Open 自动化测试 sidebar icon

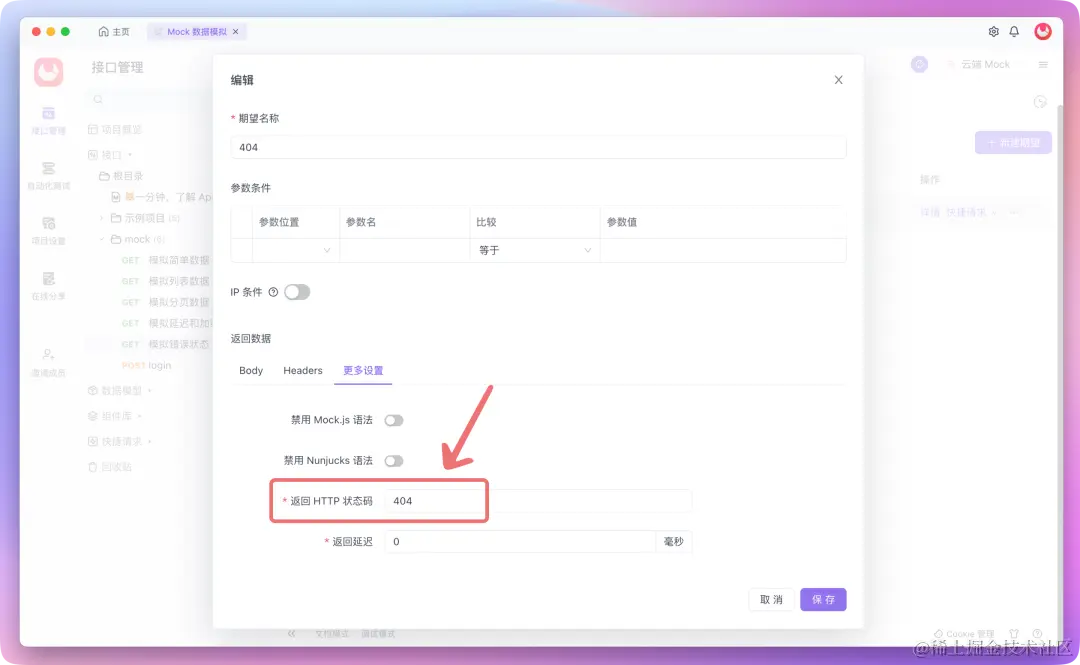[x=48, y=176]
